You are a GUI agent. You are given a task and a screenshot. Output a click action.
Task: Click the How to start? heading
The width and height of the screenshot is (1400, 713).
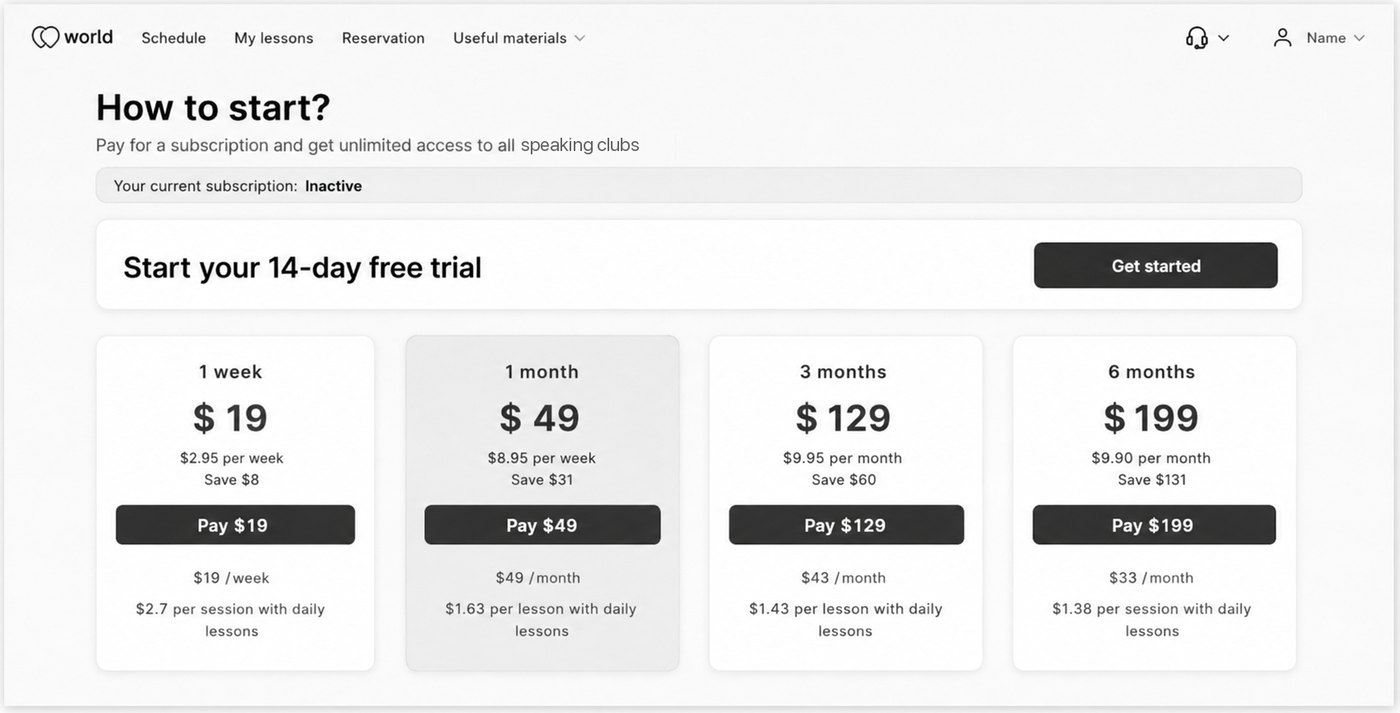point(213,107)
